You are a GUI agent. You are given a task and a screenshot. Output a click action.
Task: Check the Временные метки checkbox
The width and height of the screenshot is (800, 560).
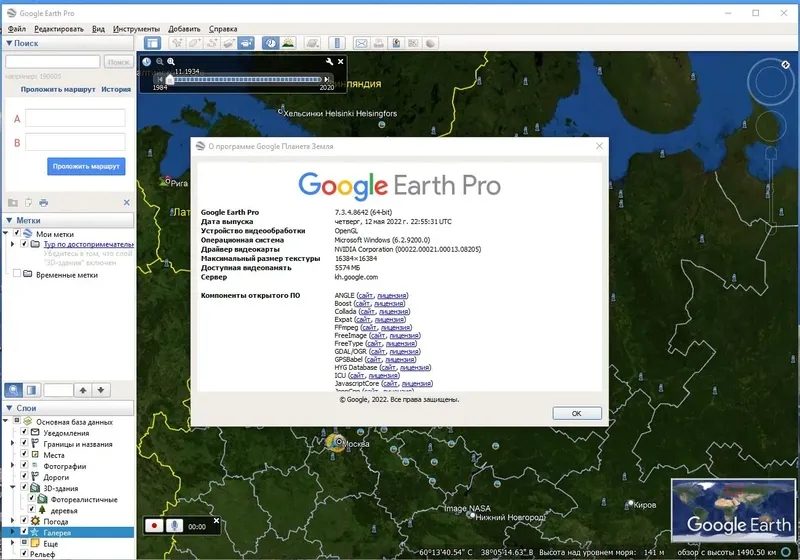tap(17, 274)
